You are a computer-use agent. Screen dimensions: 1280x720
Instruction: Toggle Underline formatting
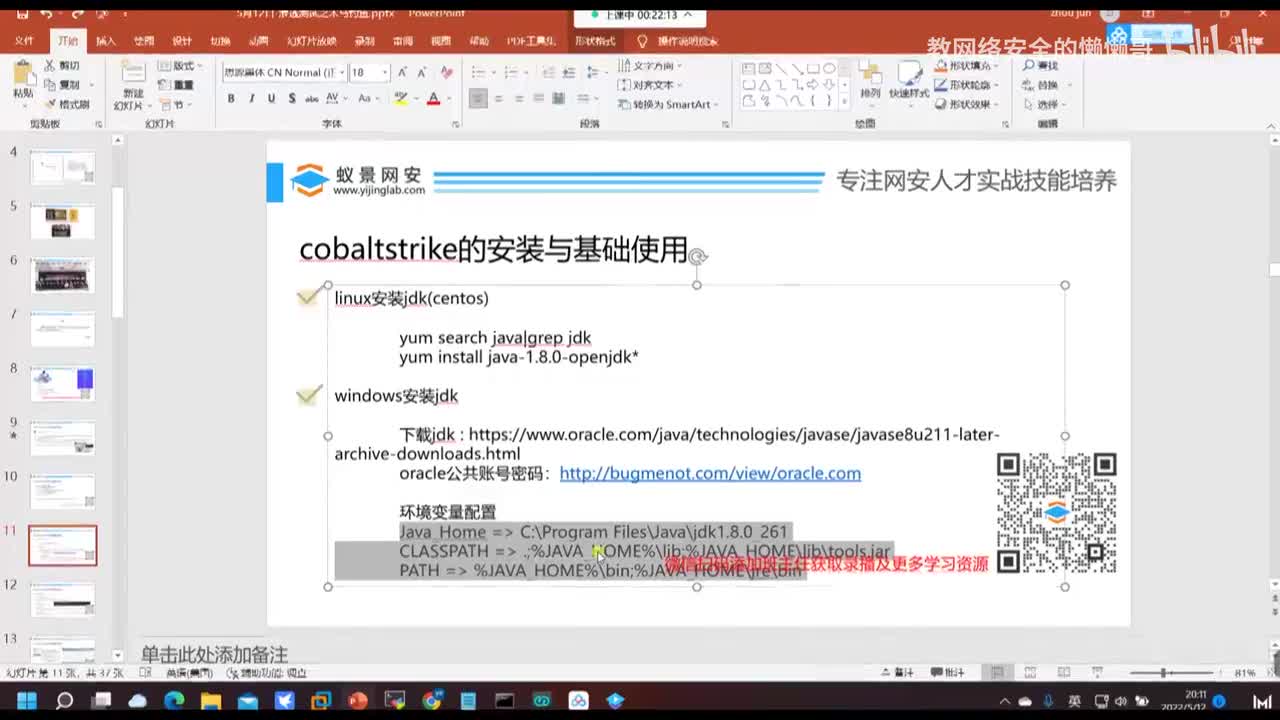pyautogui.click(x=271, y=98)
